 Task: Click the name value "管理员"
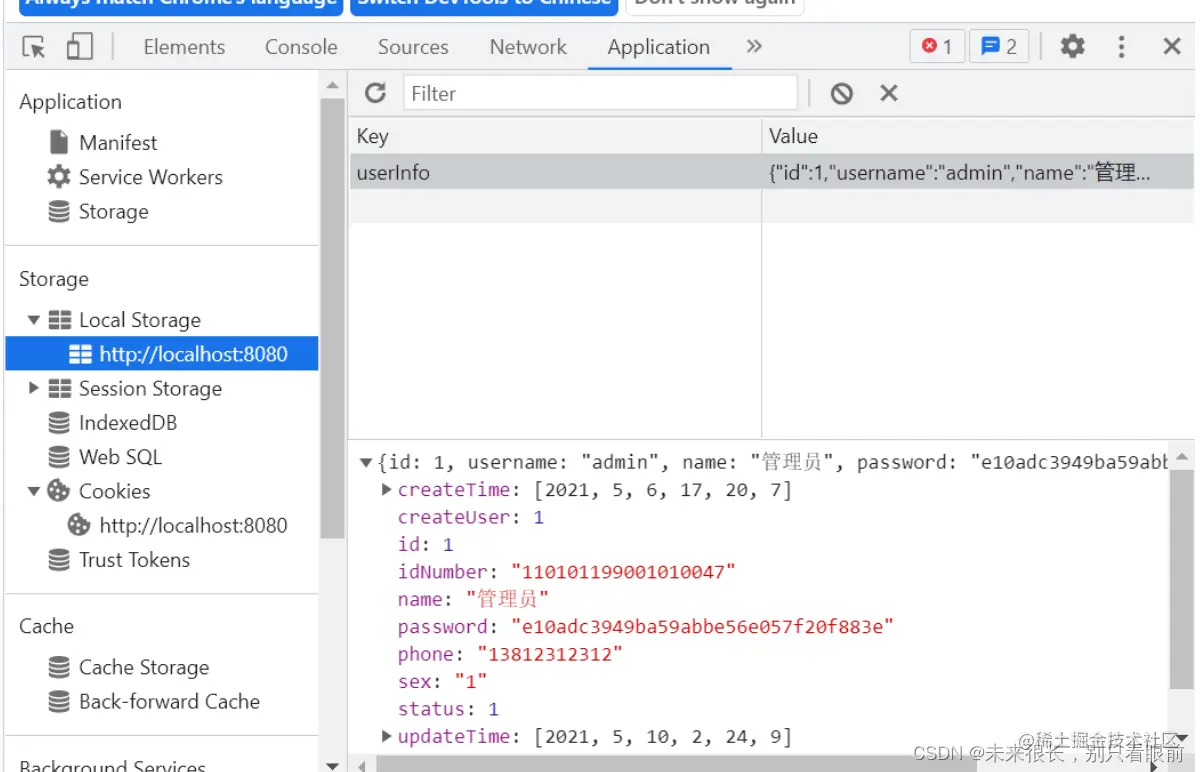tap(508, 599)
